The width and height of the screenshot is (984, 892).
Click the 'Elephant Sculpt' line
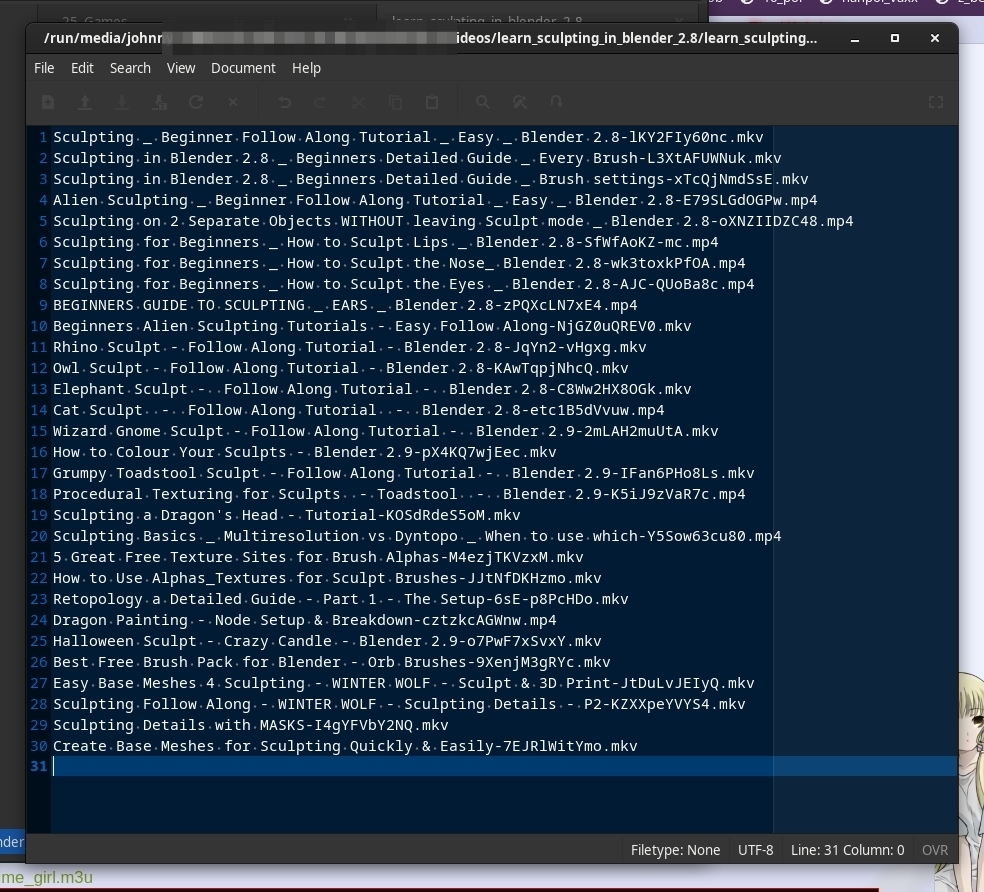(372, 389)
